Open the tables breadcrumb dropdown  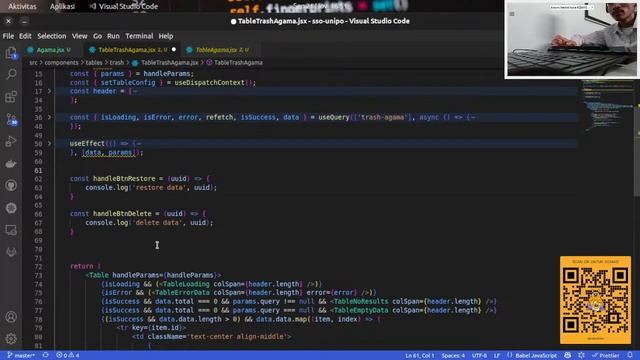[x=94, y=62]
